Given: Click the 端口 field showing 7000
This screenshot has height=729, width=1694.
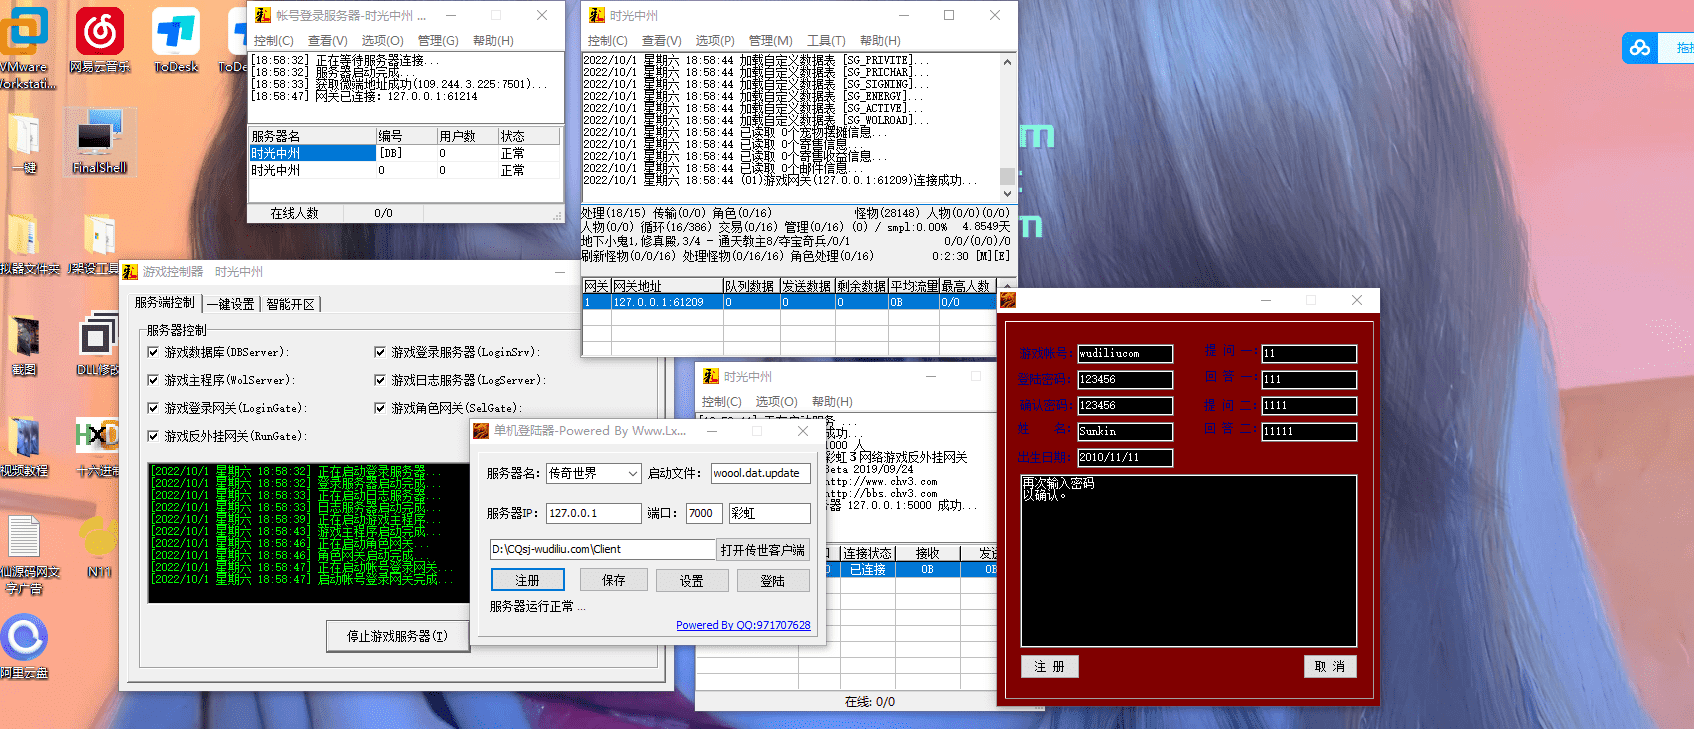Looking at the screenshot, I should tap(703, 513).
